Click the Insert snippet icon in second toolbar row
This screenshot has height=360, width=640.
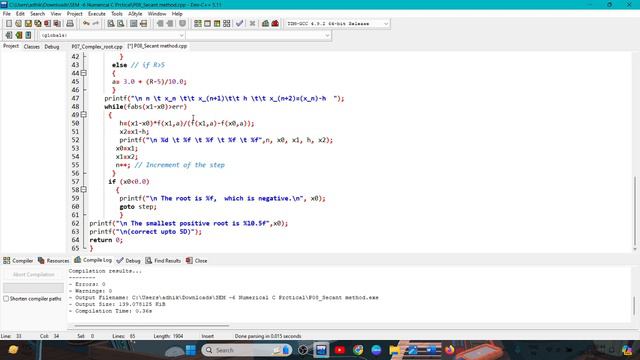pyautogui.click(x=9, y=35)
